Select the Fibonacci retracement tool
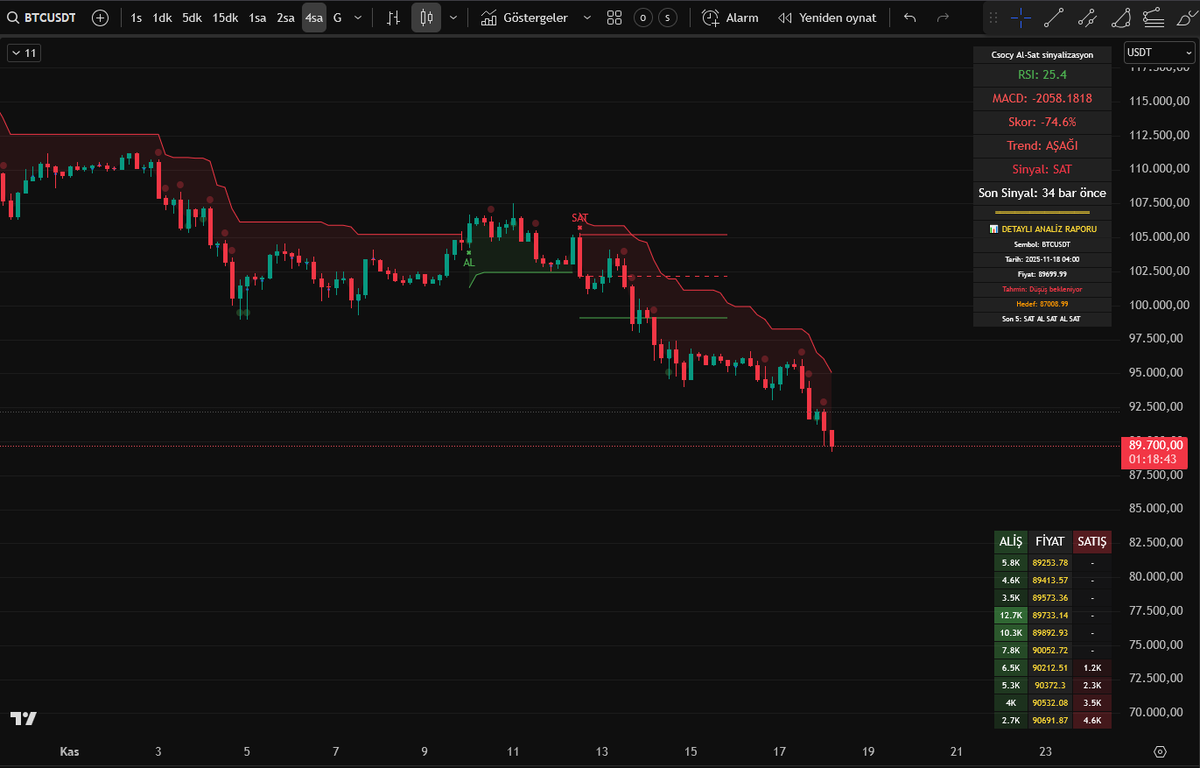This screenshot has width=1200, height=768. click(x=1152, y=18)
